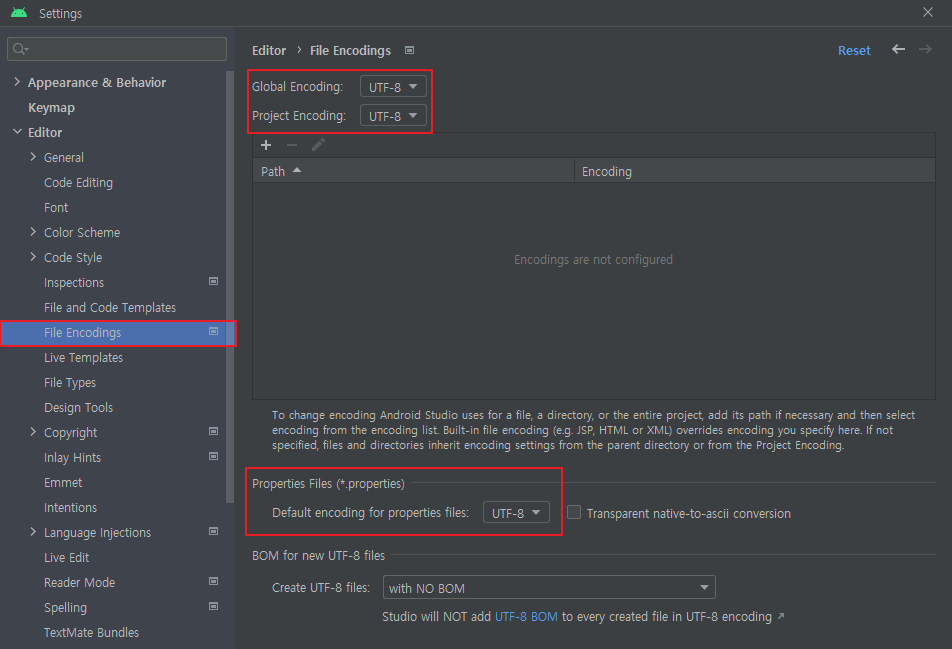
Task: Click the Path column header
Action: [413, 171]
